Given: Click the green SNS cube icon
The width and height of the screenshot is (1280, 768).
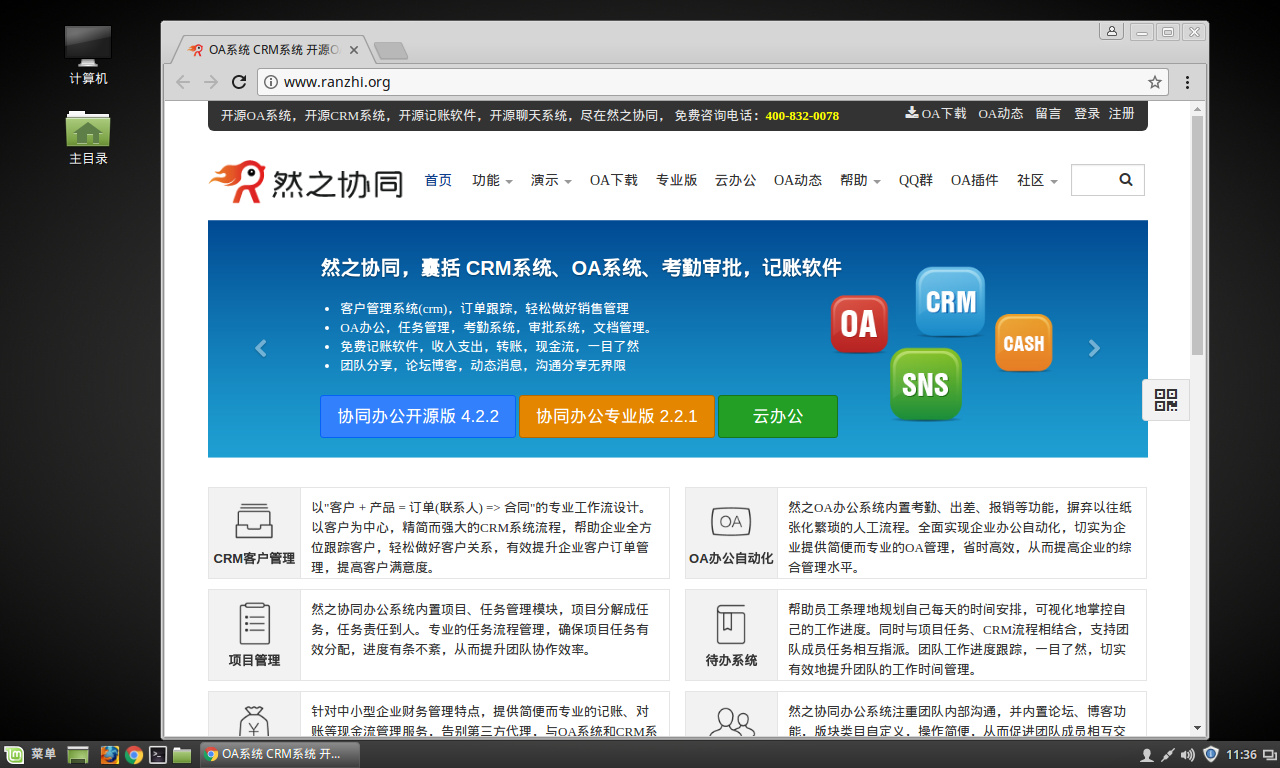Looking at the screenshot, I should pyautogui.click(x=926, y=384).
